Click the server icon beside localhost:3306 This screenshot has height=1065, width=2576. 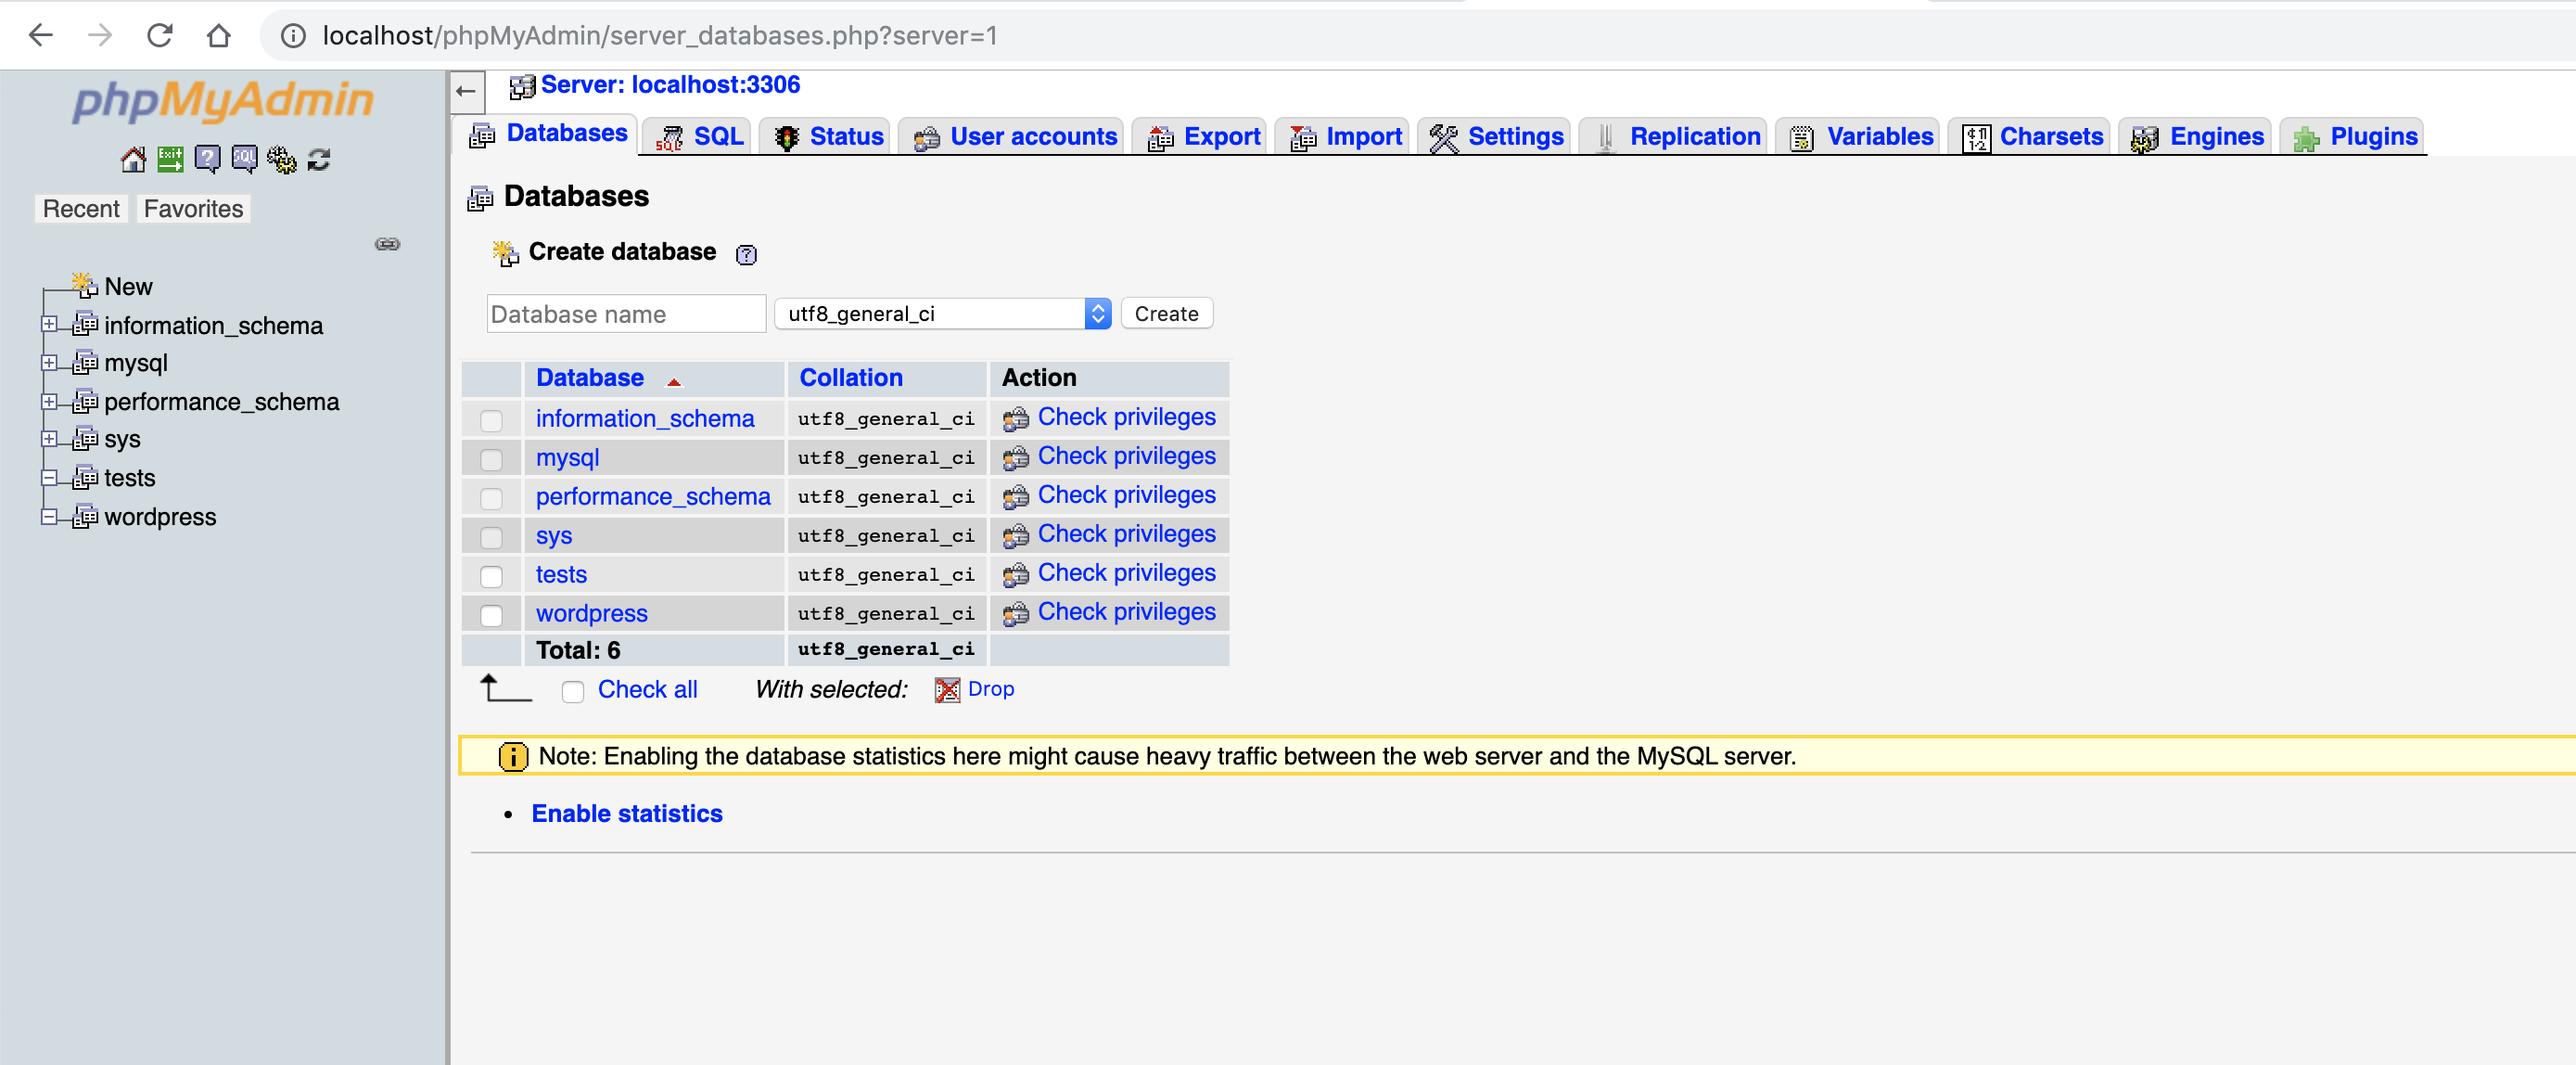[x=521, y=87]
